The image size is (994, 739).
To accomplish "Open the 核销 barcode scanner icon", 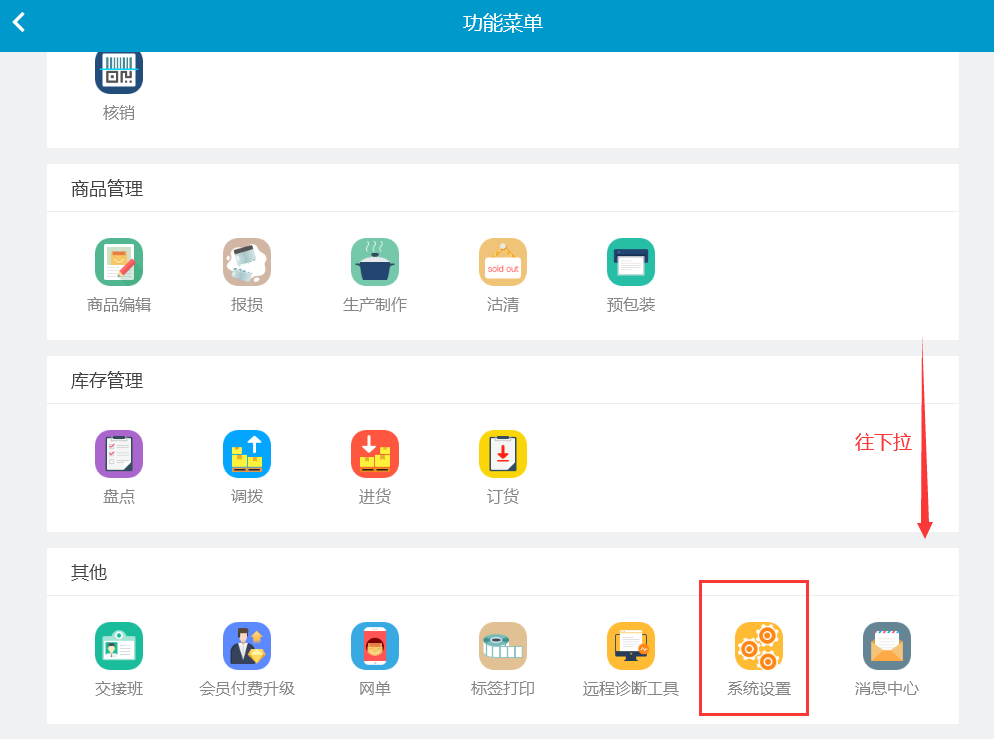I will click(119, 72).
